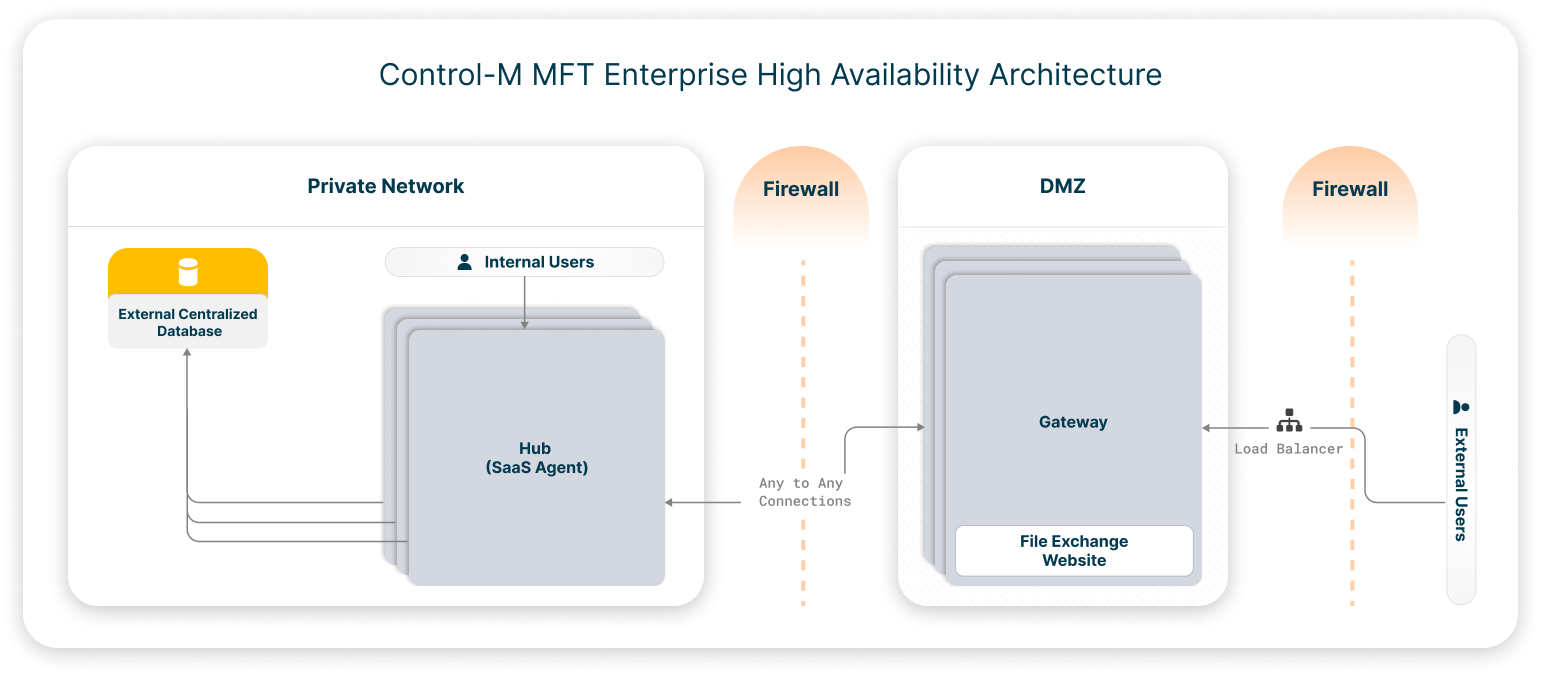
Task: Click the Control-M MFT Enterprise diagram title
Action: tap(770, 75)
